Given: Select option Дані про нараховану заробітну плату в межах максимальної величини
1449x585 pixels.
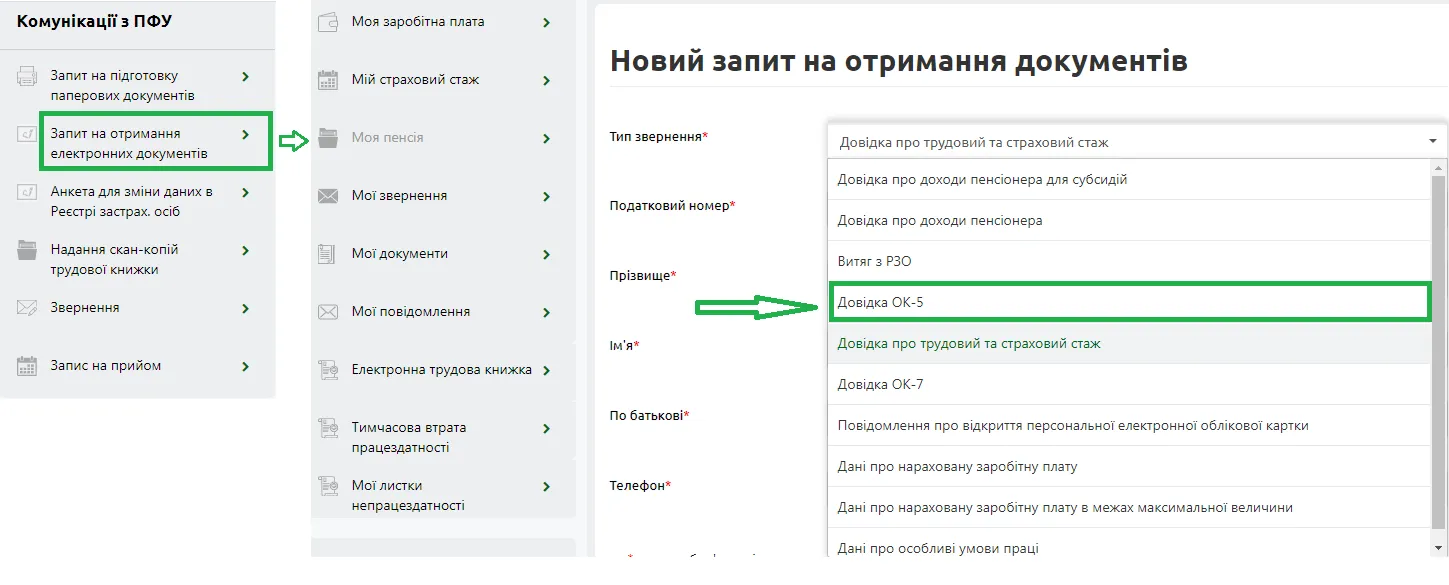Looking at the screenshot, I should [1130, 507].
